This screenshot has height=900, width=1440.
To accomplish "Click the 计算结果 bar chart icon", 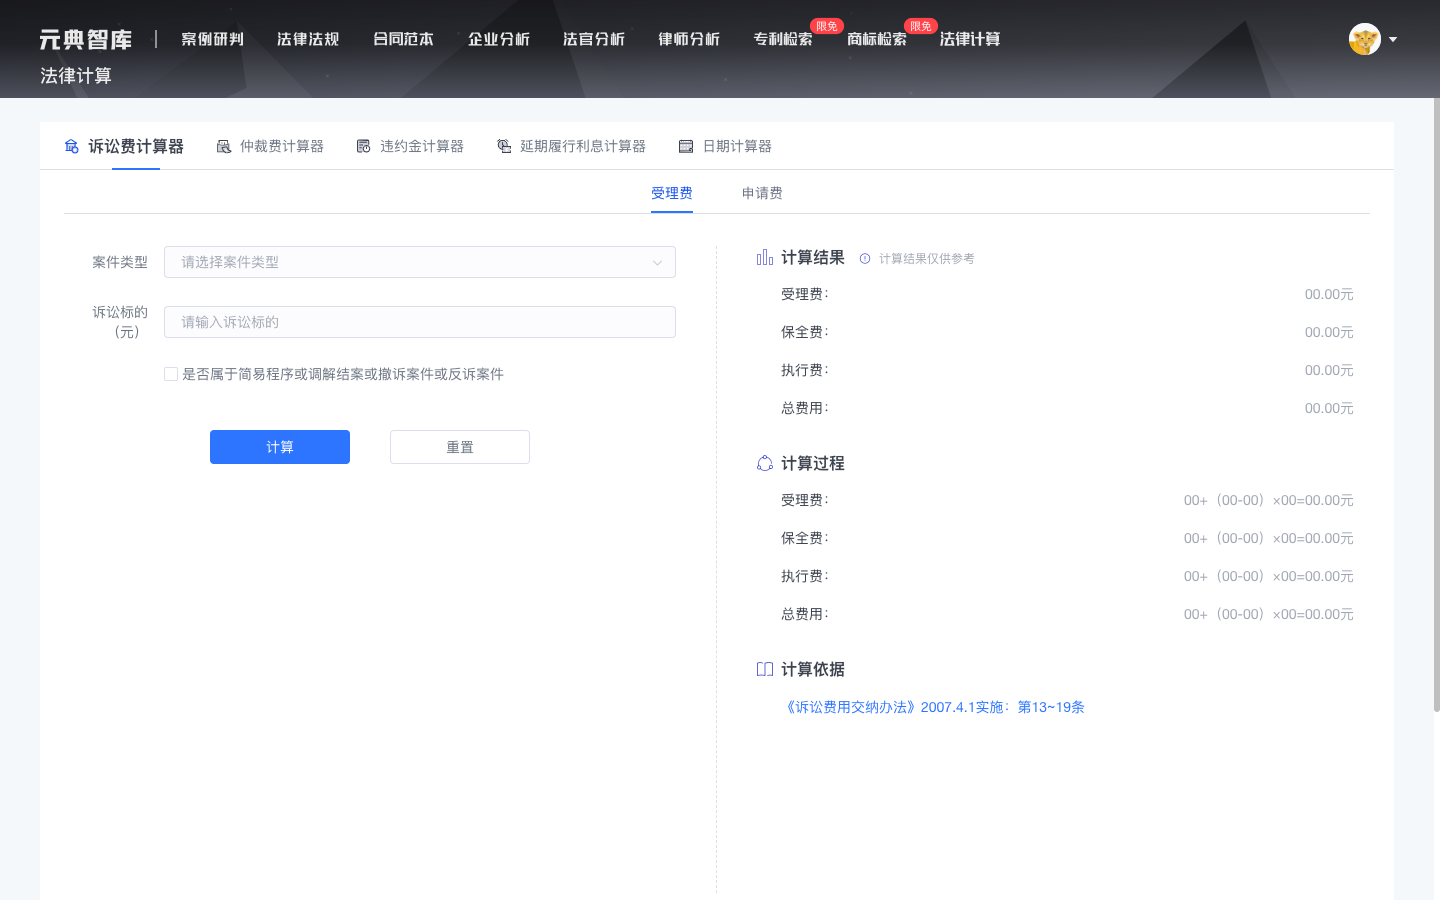I will coord(764,257).
